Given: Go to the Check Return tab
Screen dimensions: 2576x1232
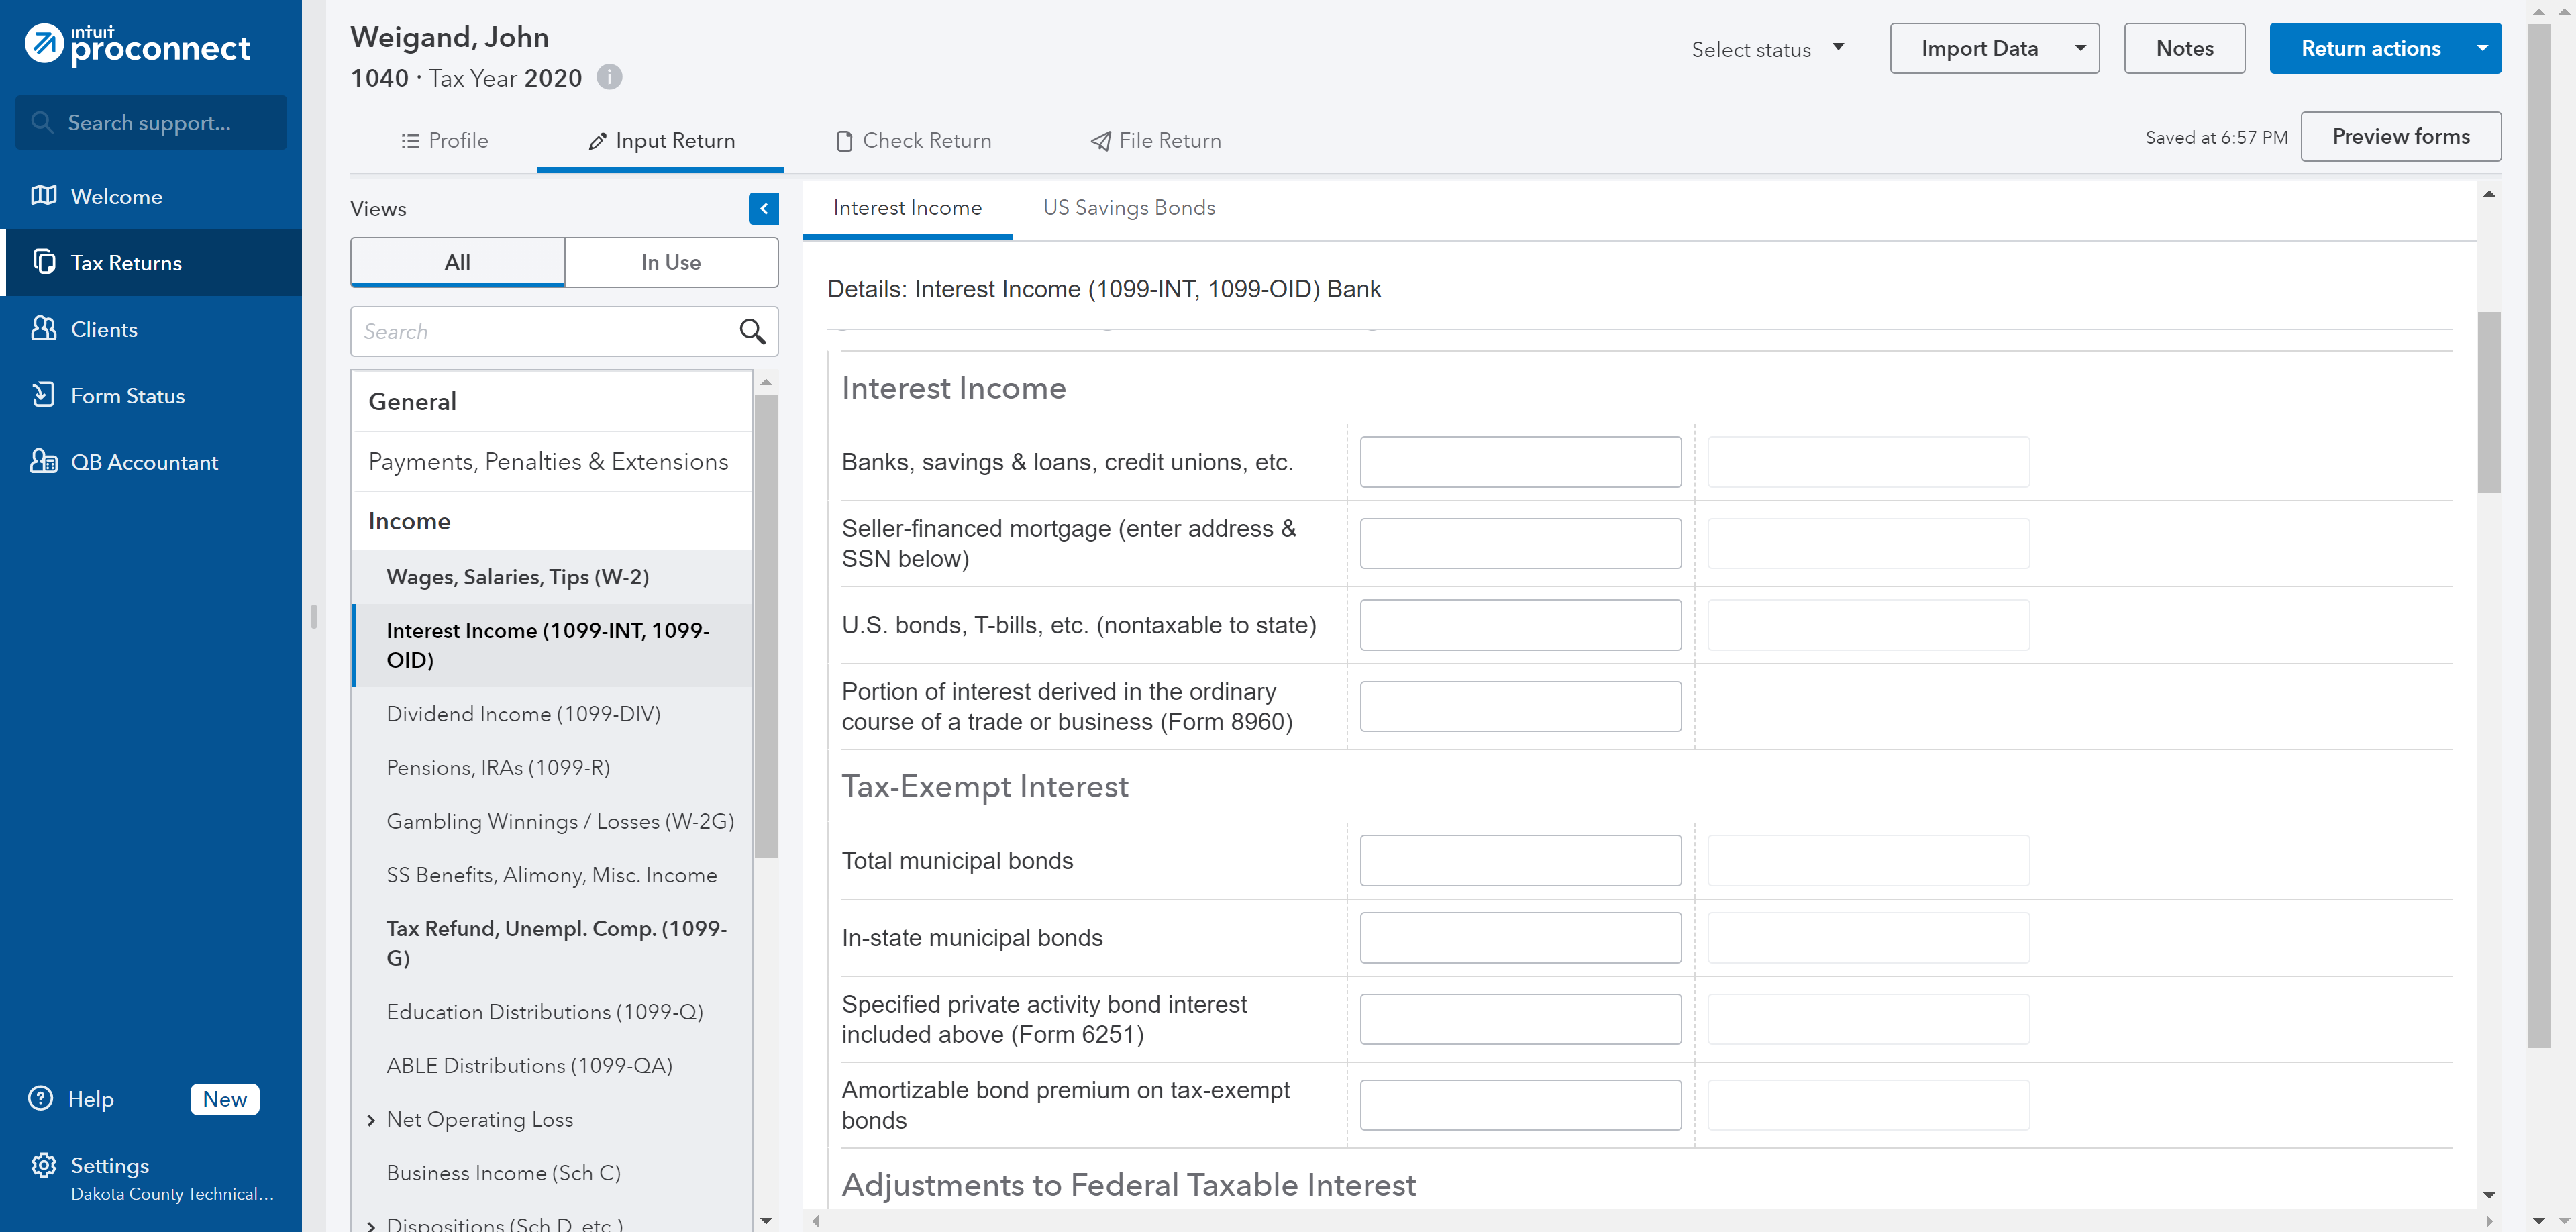Looking at the screenshot, I should (x=913, y=141).
